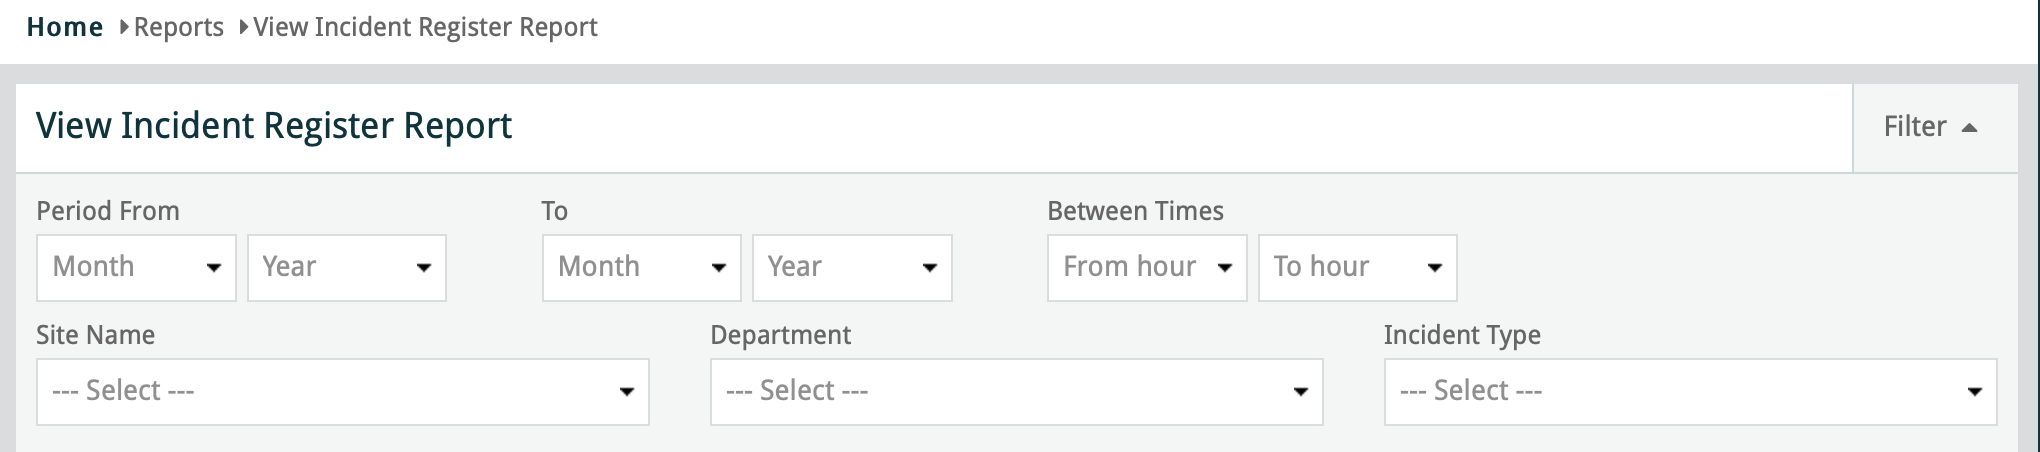Collapse the Filter panel

pyautogui.click(x=1930, y=127)
